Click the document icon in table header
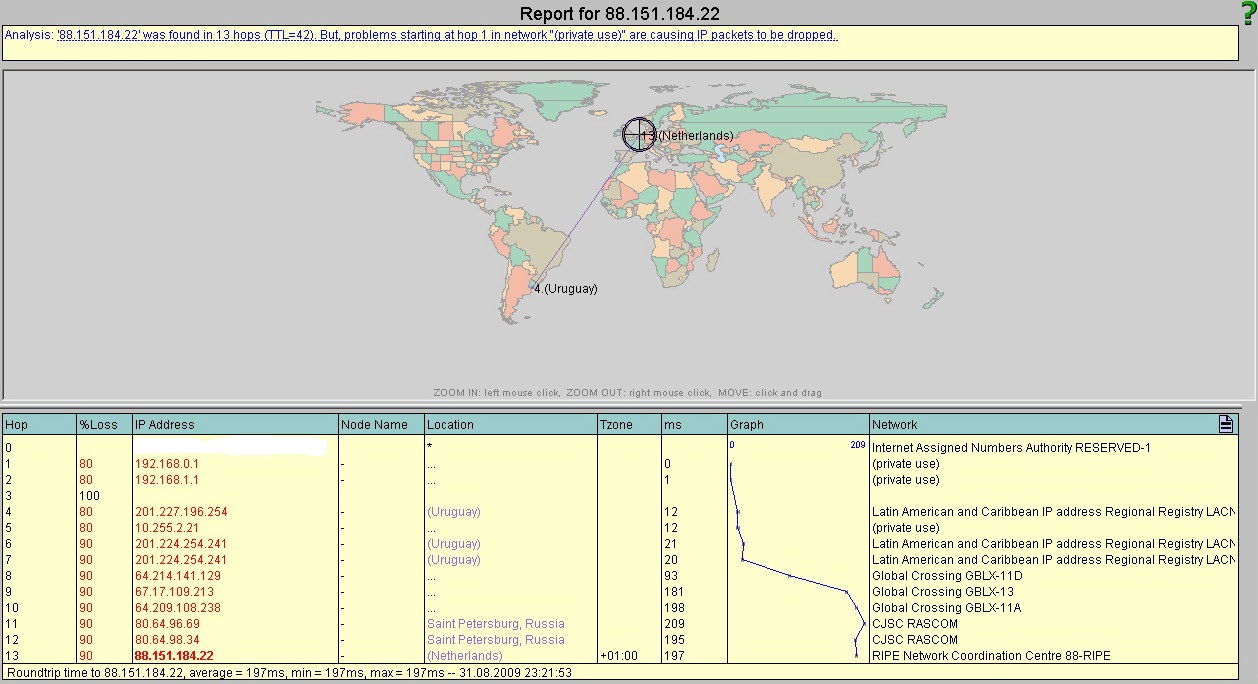Screen dimensions: 1258x684 (1226, 424)
